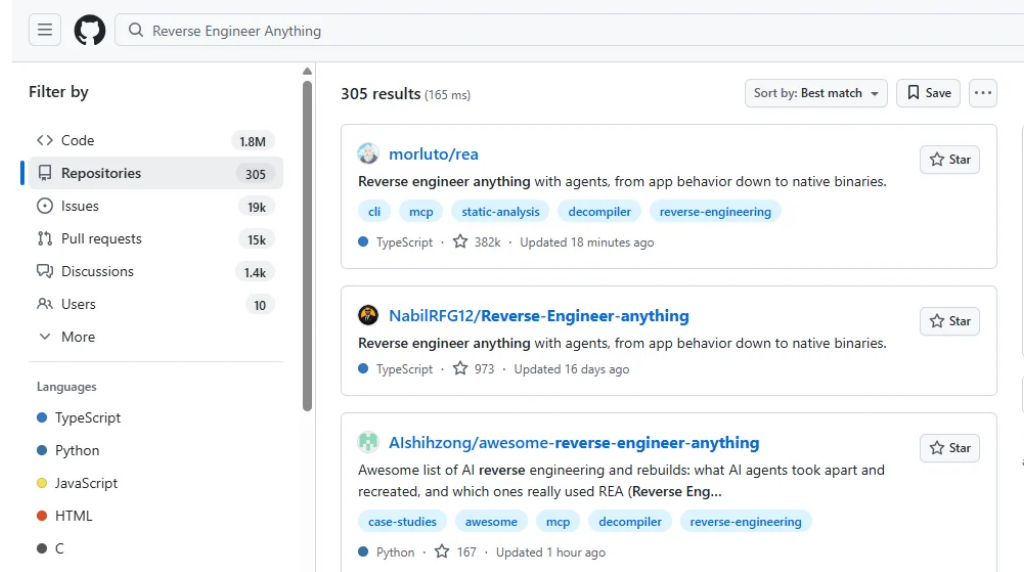Select the Repositories filter

[155, 173]
